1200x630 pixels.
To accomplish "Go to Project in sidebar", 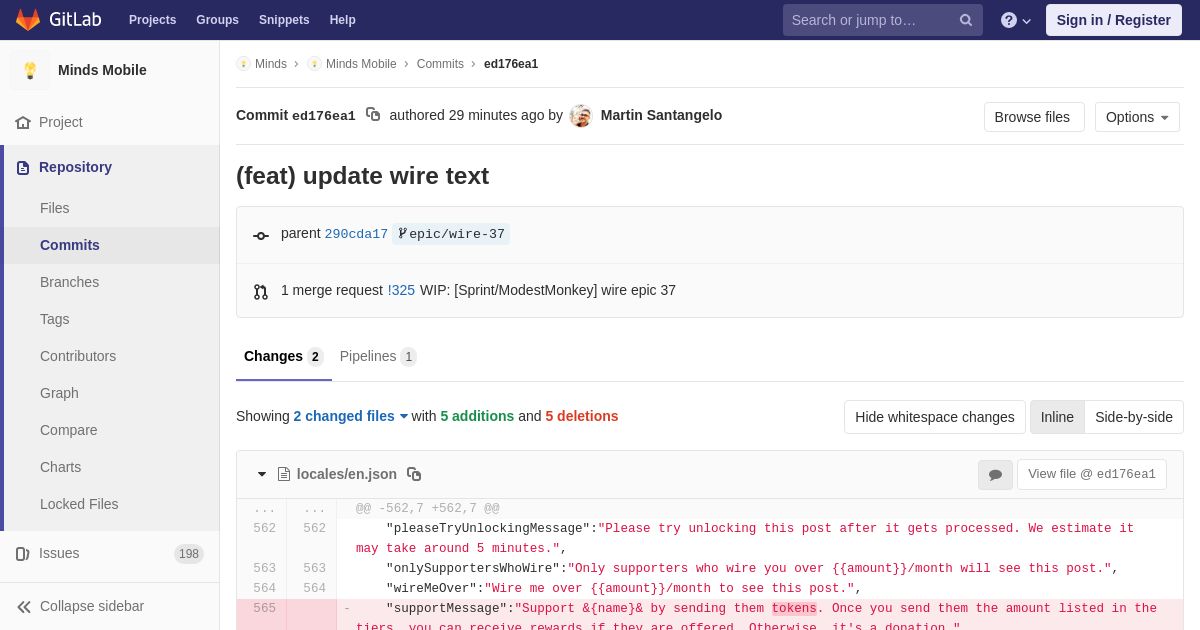I will [110, 122].
